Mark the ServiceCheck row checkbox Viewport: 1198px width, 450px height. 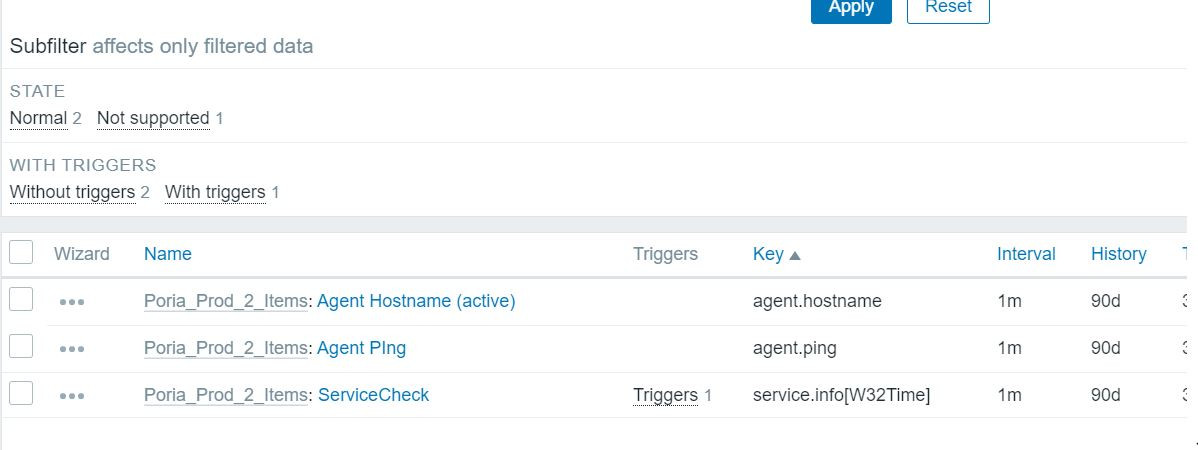[x=21, y=393]
